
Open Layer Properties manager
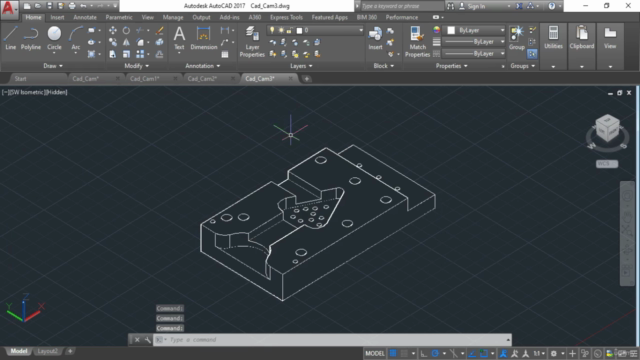[x=252, y=42]
